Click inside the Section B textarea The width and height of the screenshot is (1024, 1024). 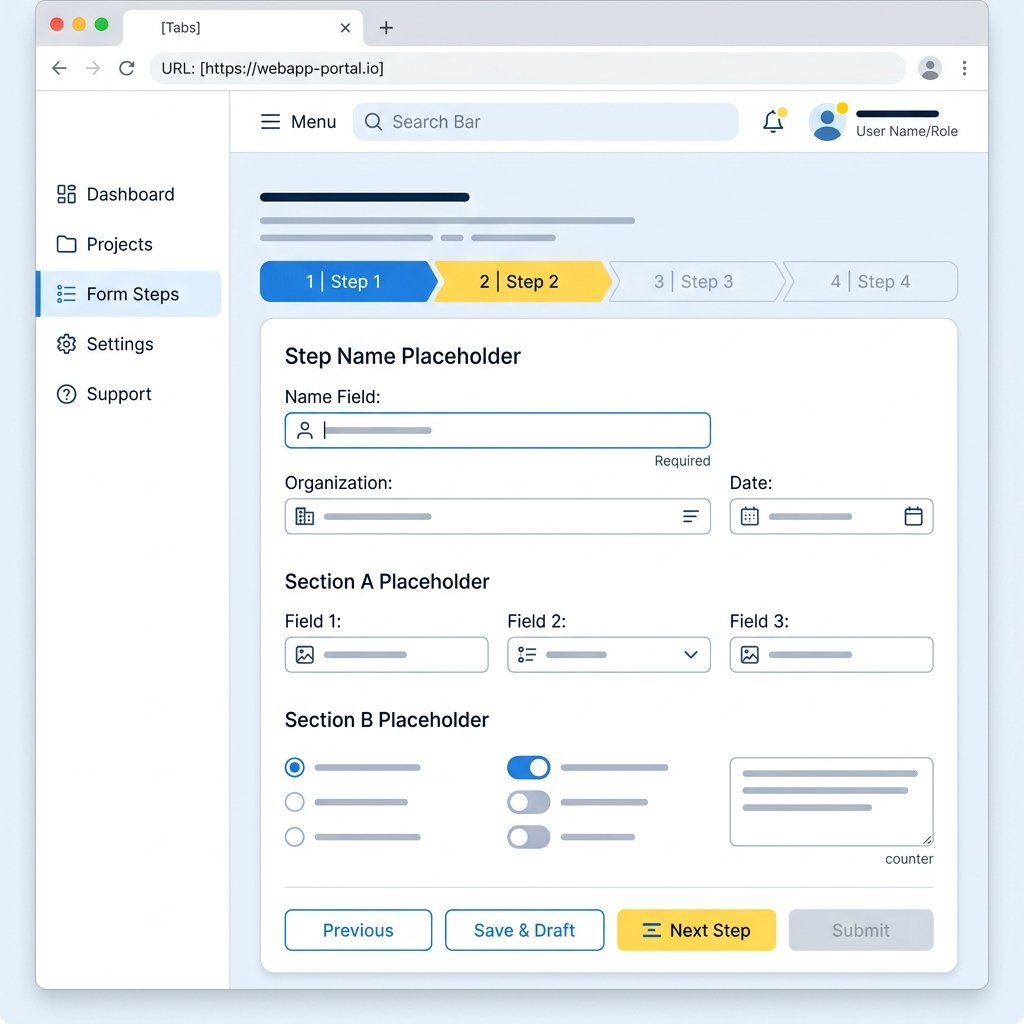(831, 802)
